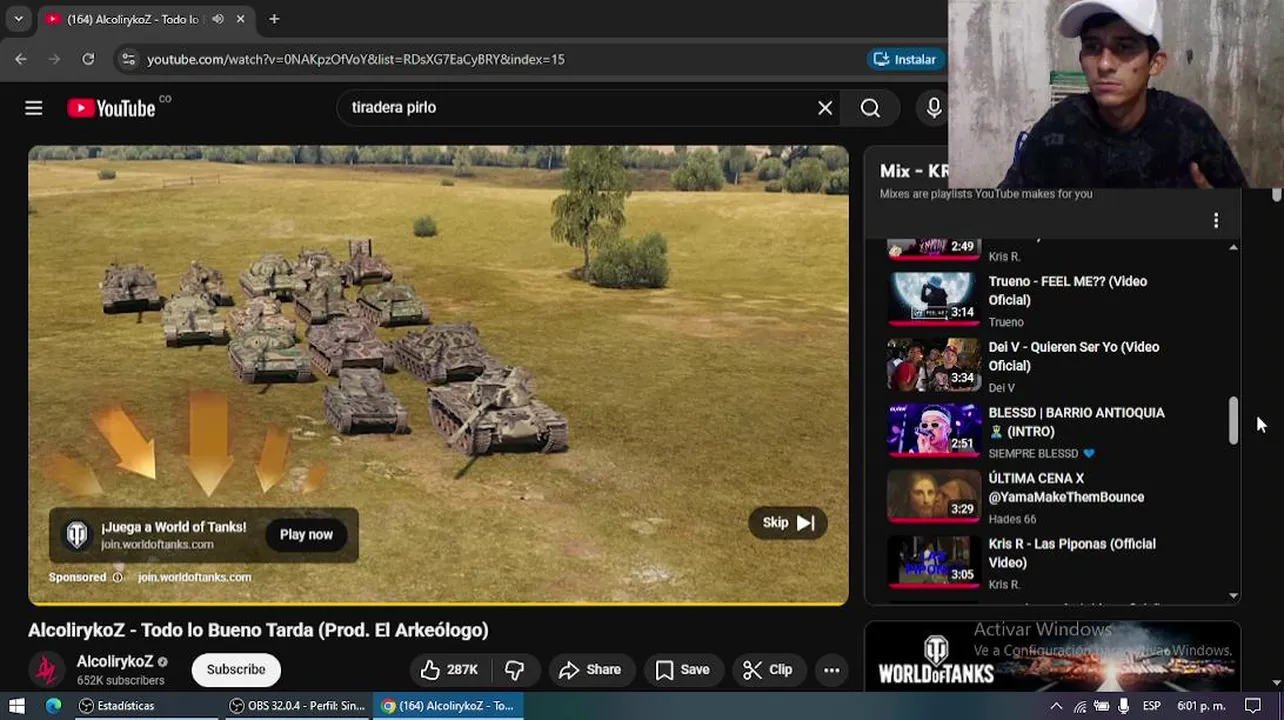Viewport: 1284px width, 720px height.
Task: Open ad info icon next to Sponsored
Action: click(117, 577)
